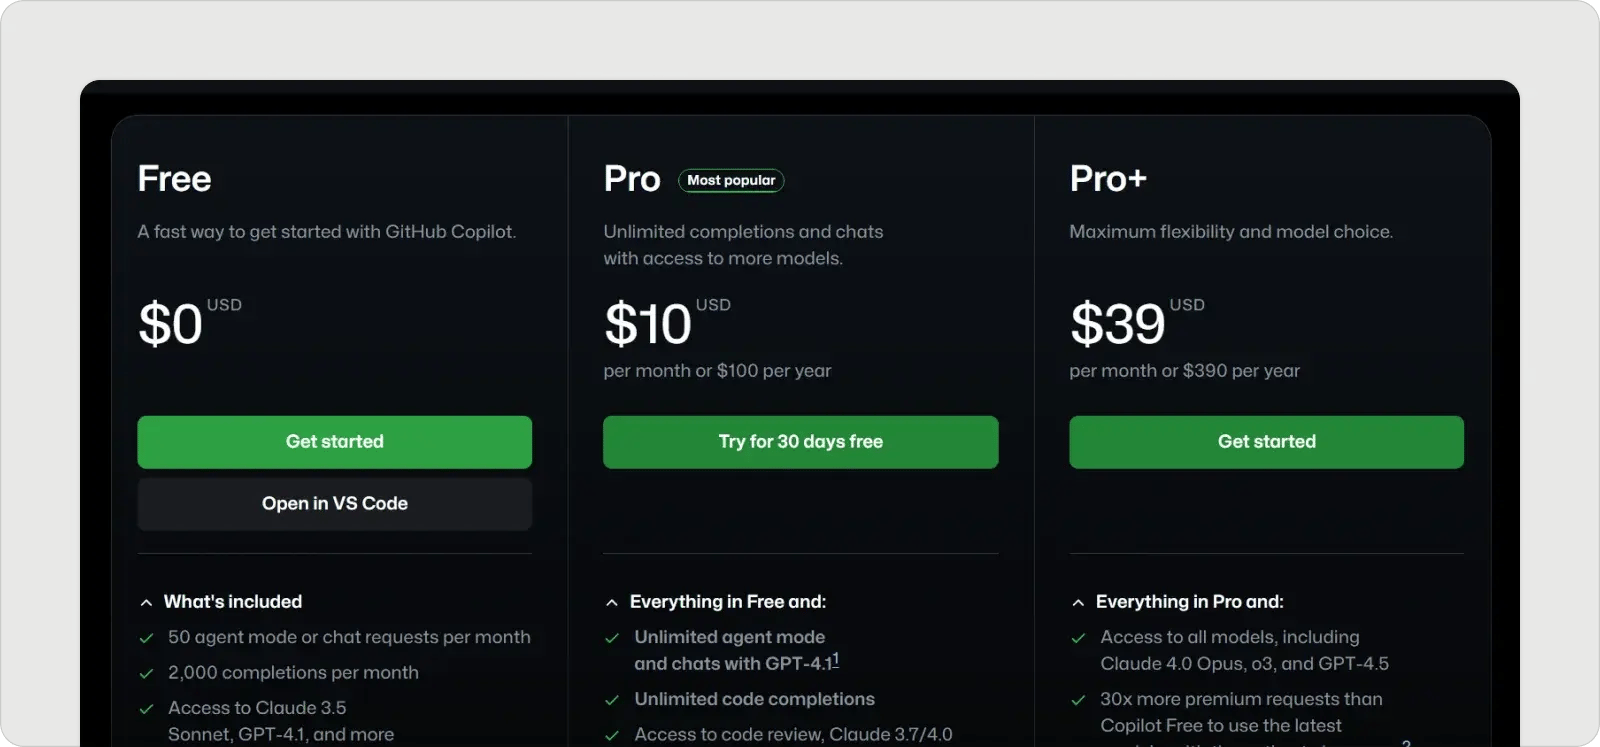Viewport: 1600px width, 747px height.
Task: Open Copilot in VS Code
Action: tap(334, 503)
